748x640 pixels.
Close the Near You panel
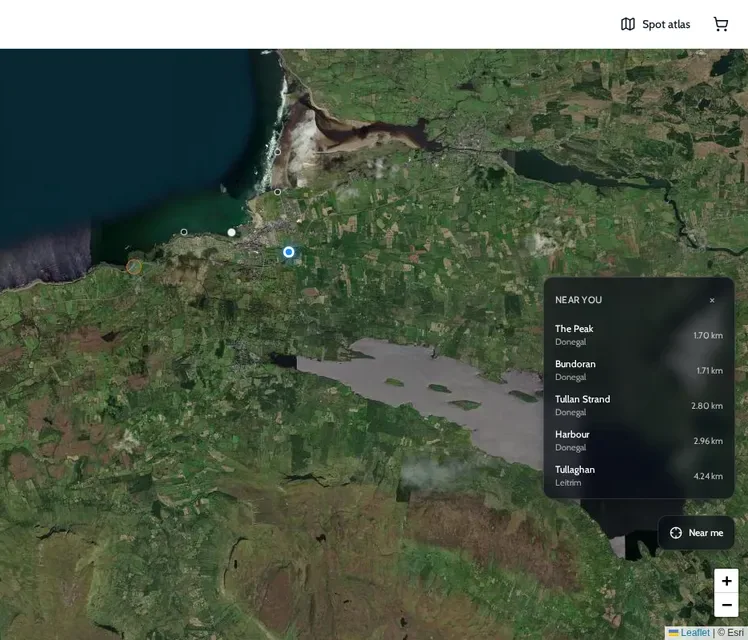coord(712,300)
